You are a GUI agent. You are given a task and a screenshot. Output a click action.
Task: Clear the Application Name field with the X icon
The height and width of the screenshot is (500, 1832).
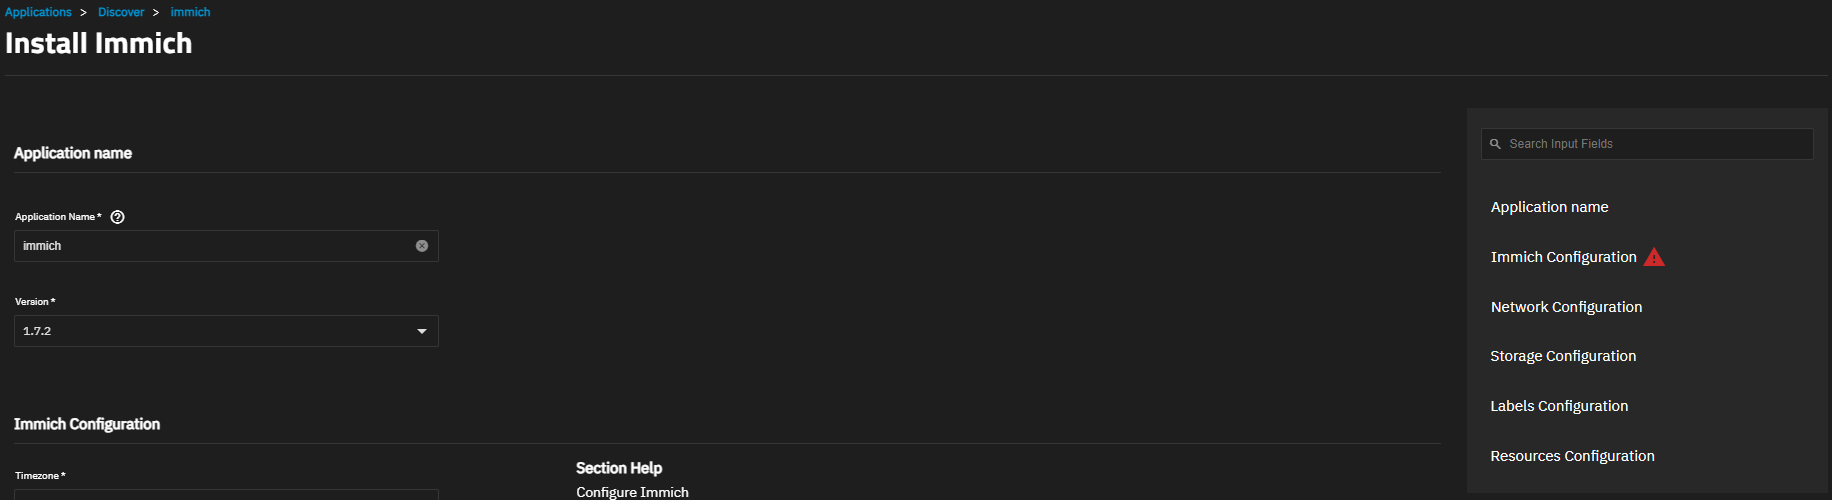tap(422, 246)
